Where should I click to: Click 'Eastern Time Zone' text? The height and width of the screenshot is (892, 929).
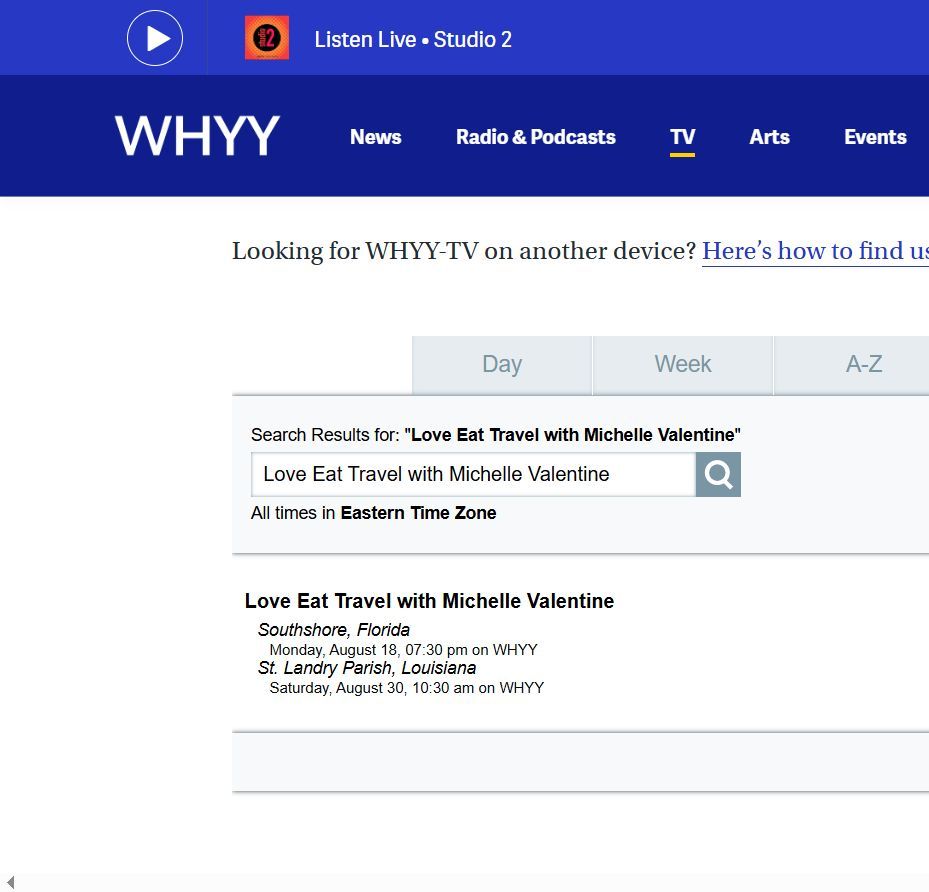tap(418, 513)
